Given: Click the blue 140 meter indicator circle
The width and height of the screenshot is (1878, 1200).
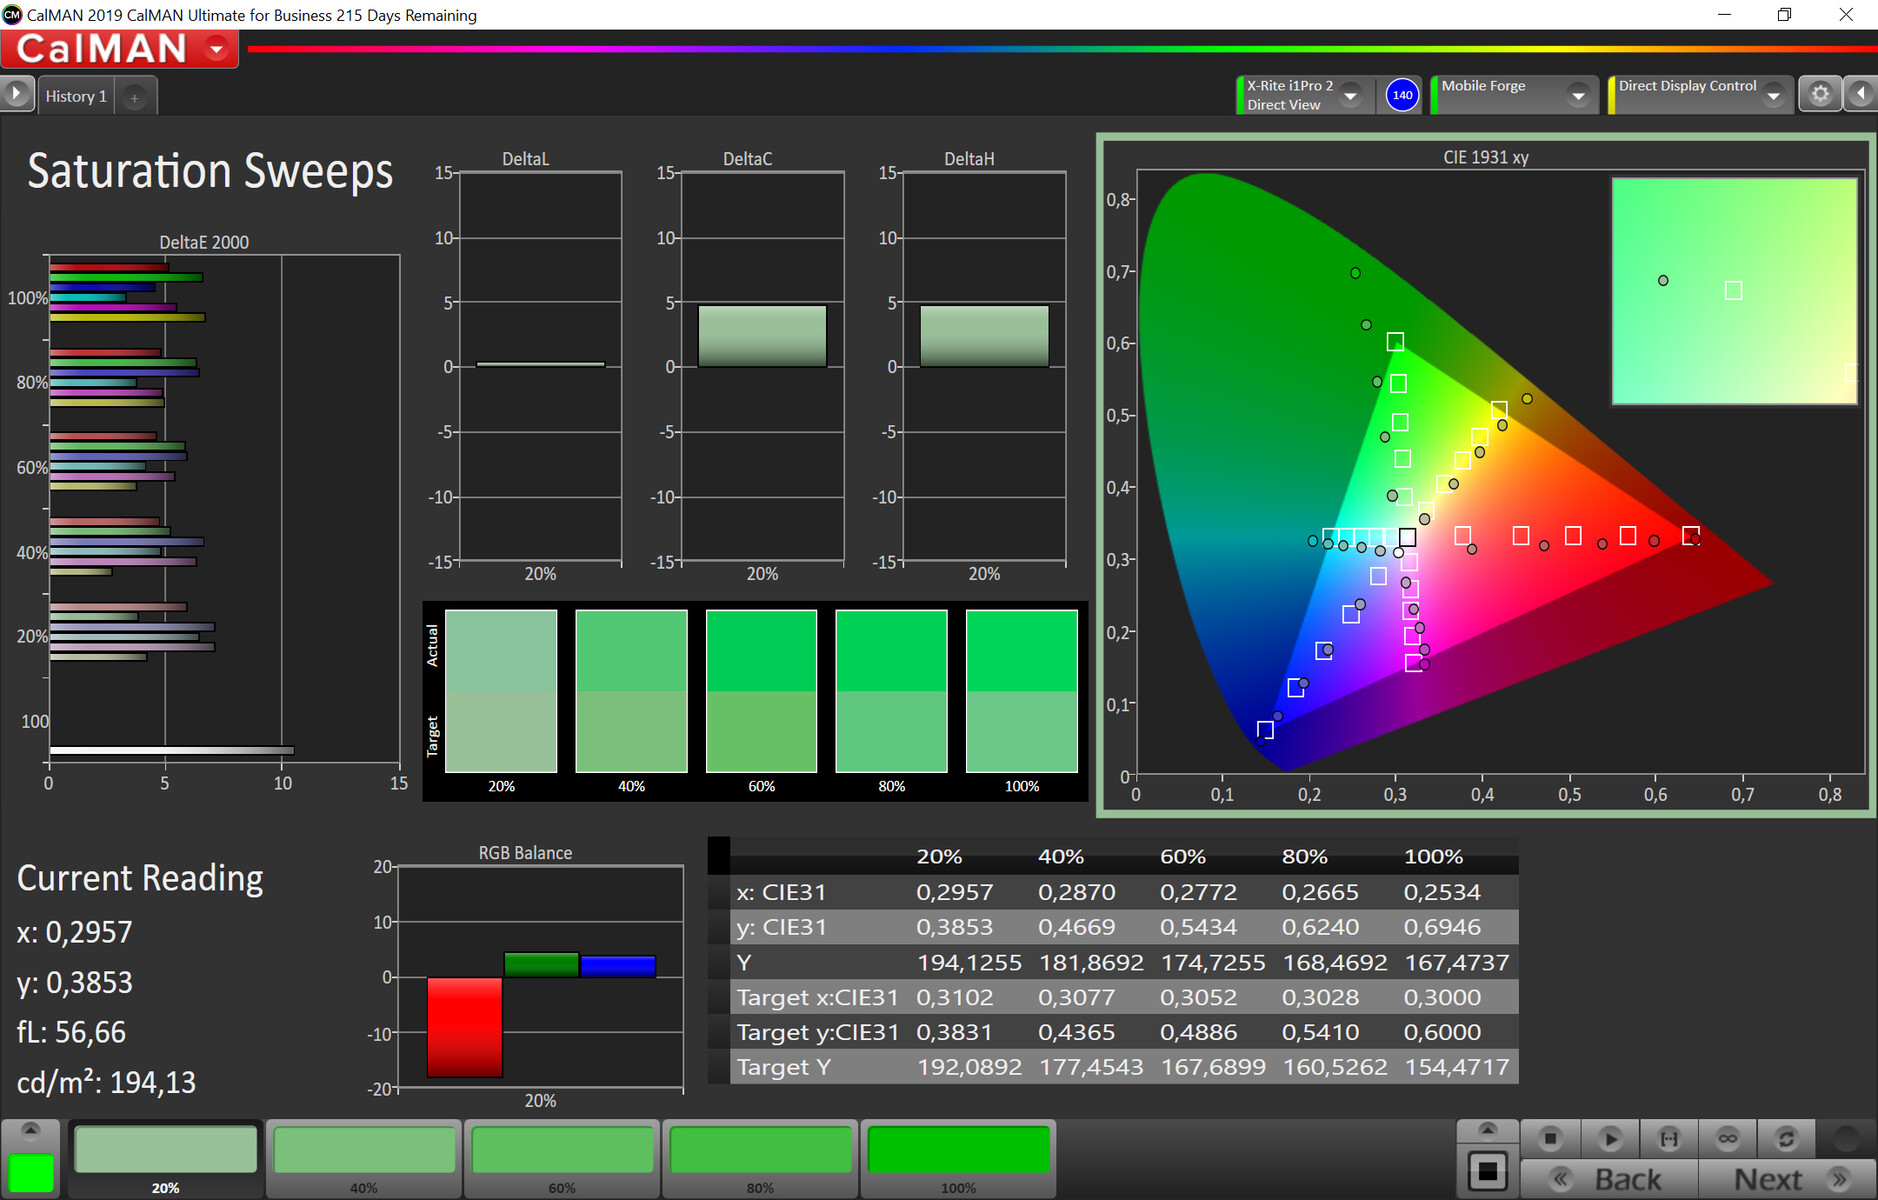Looking at the screenshot, I should click(x=1402, y=95).
